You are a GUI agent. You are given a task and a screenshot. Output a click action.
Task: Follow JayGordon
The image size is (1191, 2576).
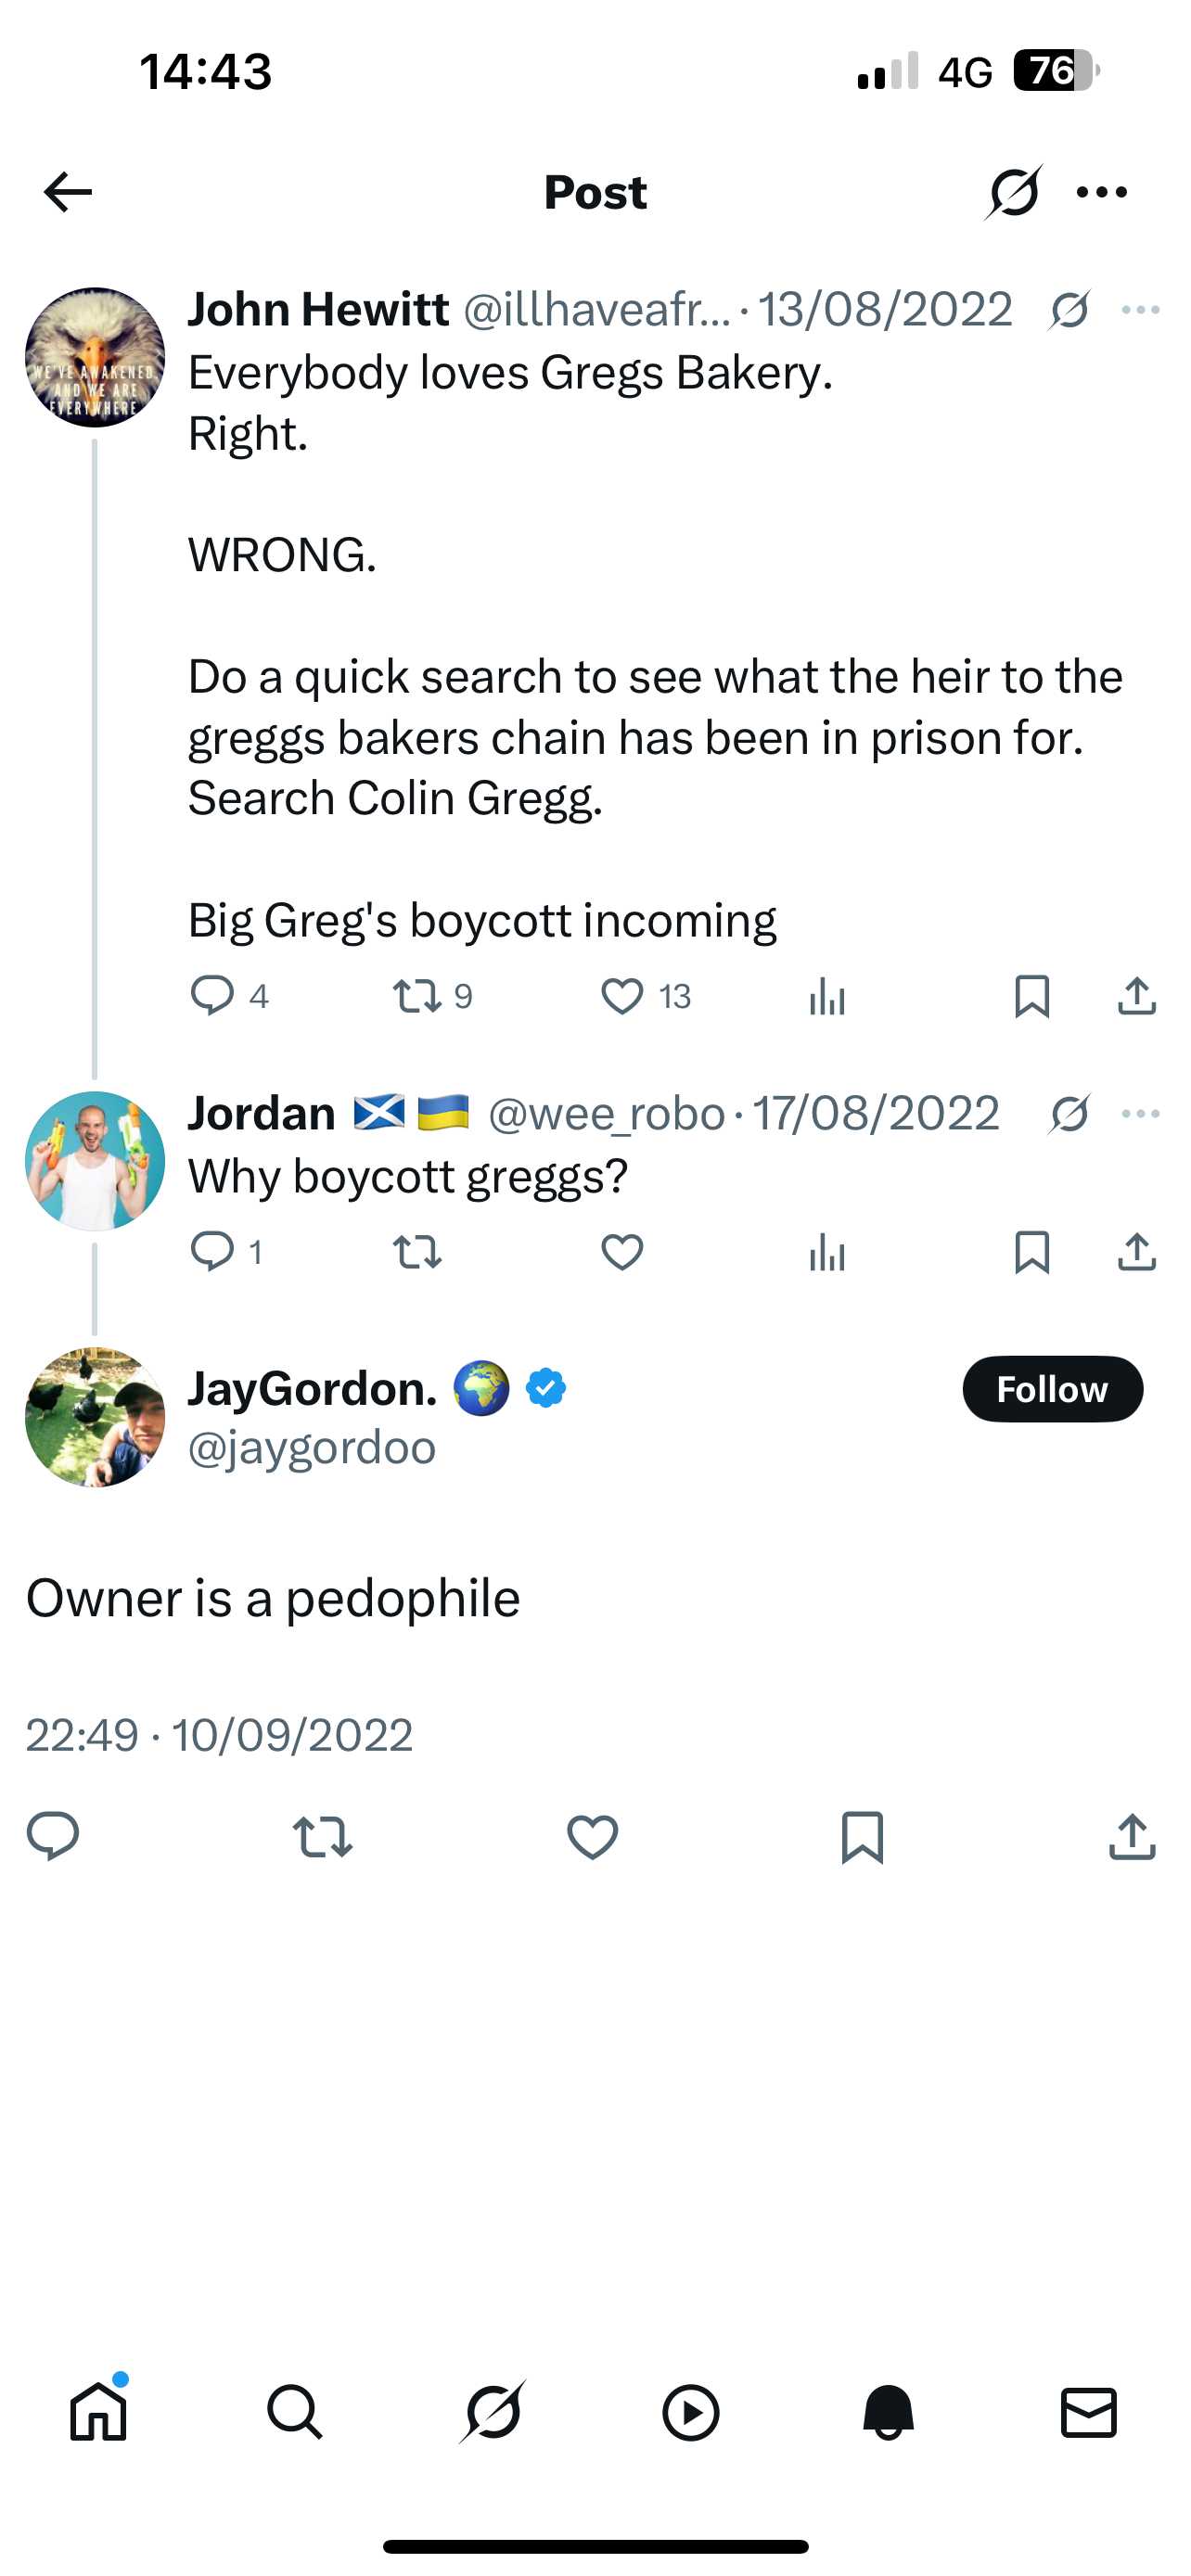pos(1052,1389)
